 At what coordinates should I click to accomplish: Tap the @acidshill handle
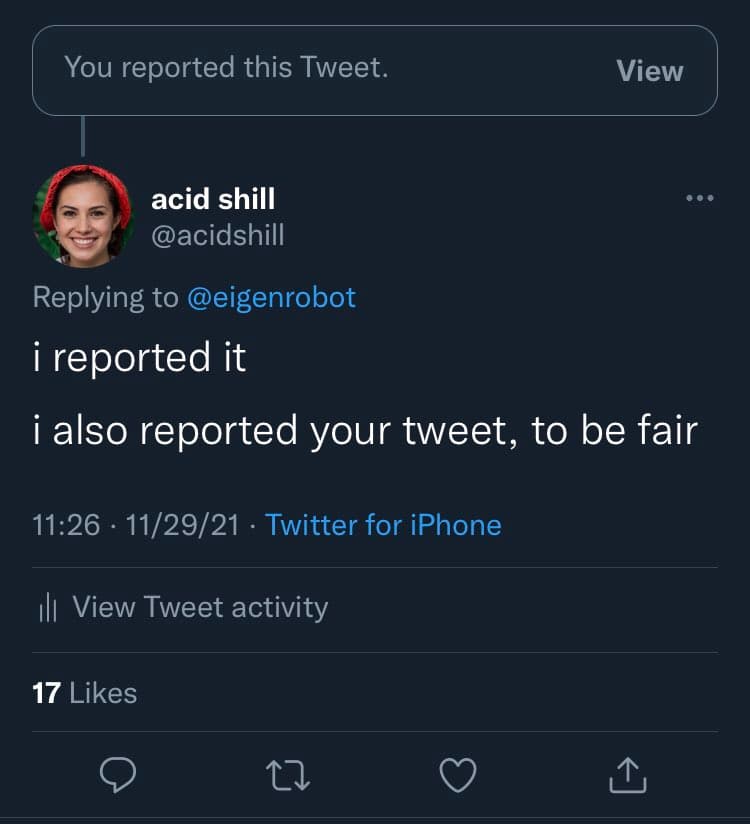[217, 235]
